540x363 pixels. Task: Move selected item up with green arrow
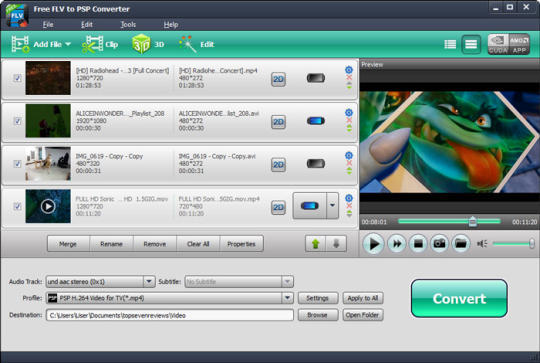[315, 244]
